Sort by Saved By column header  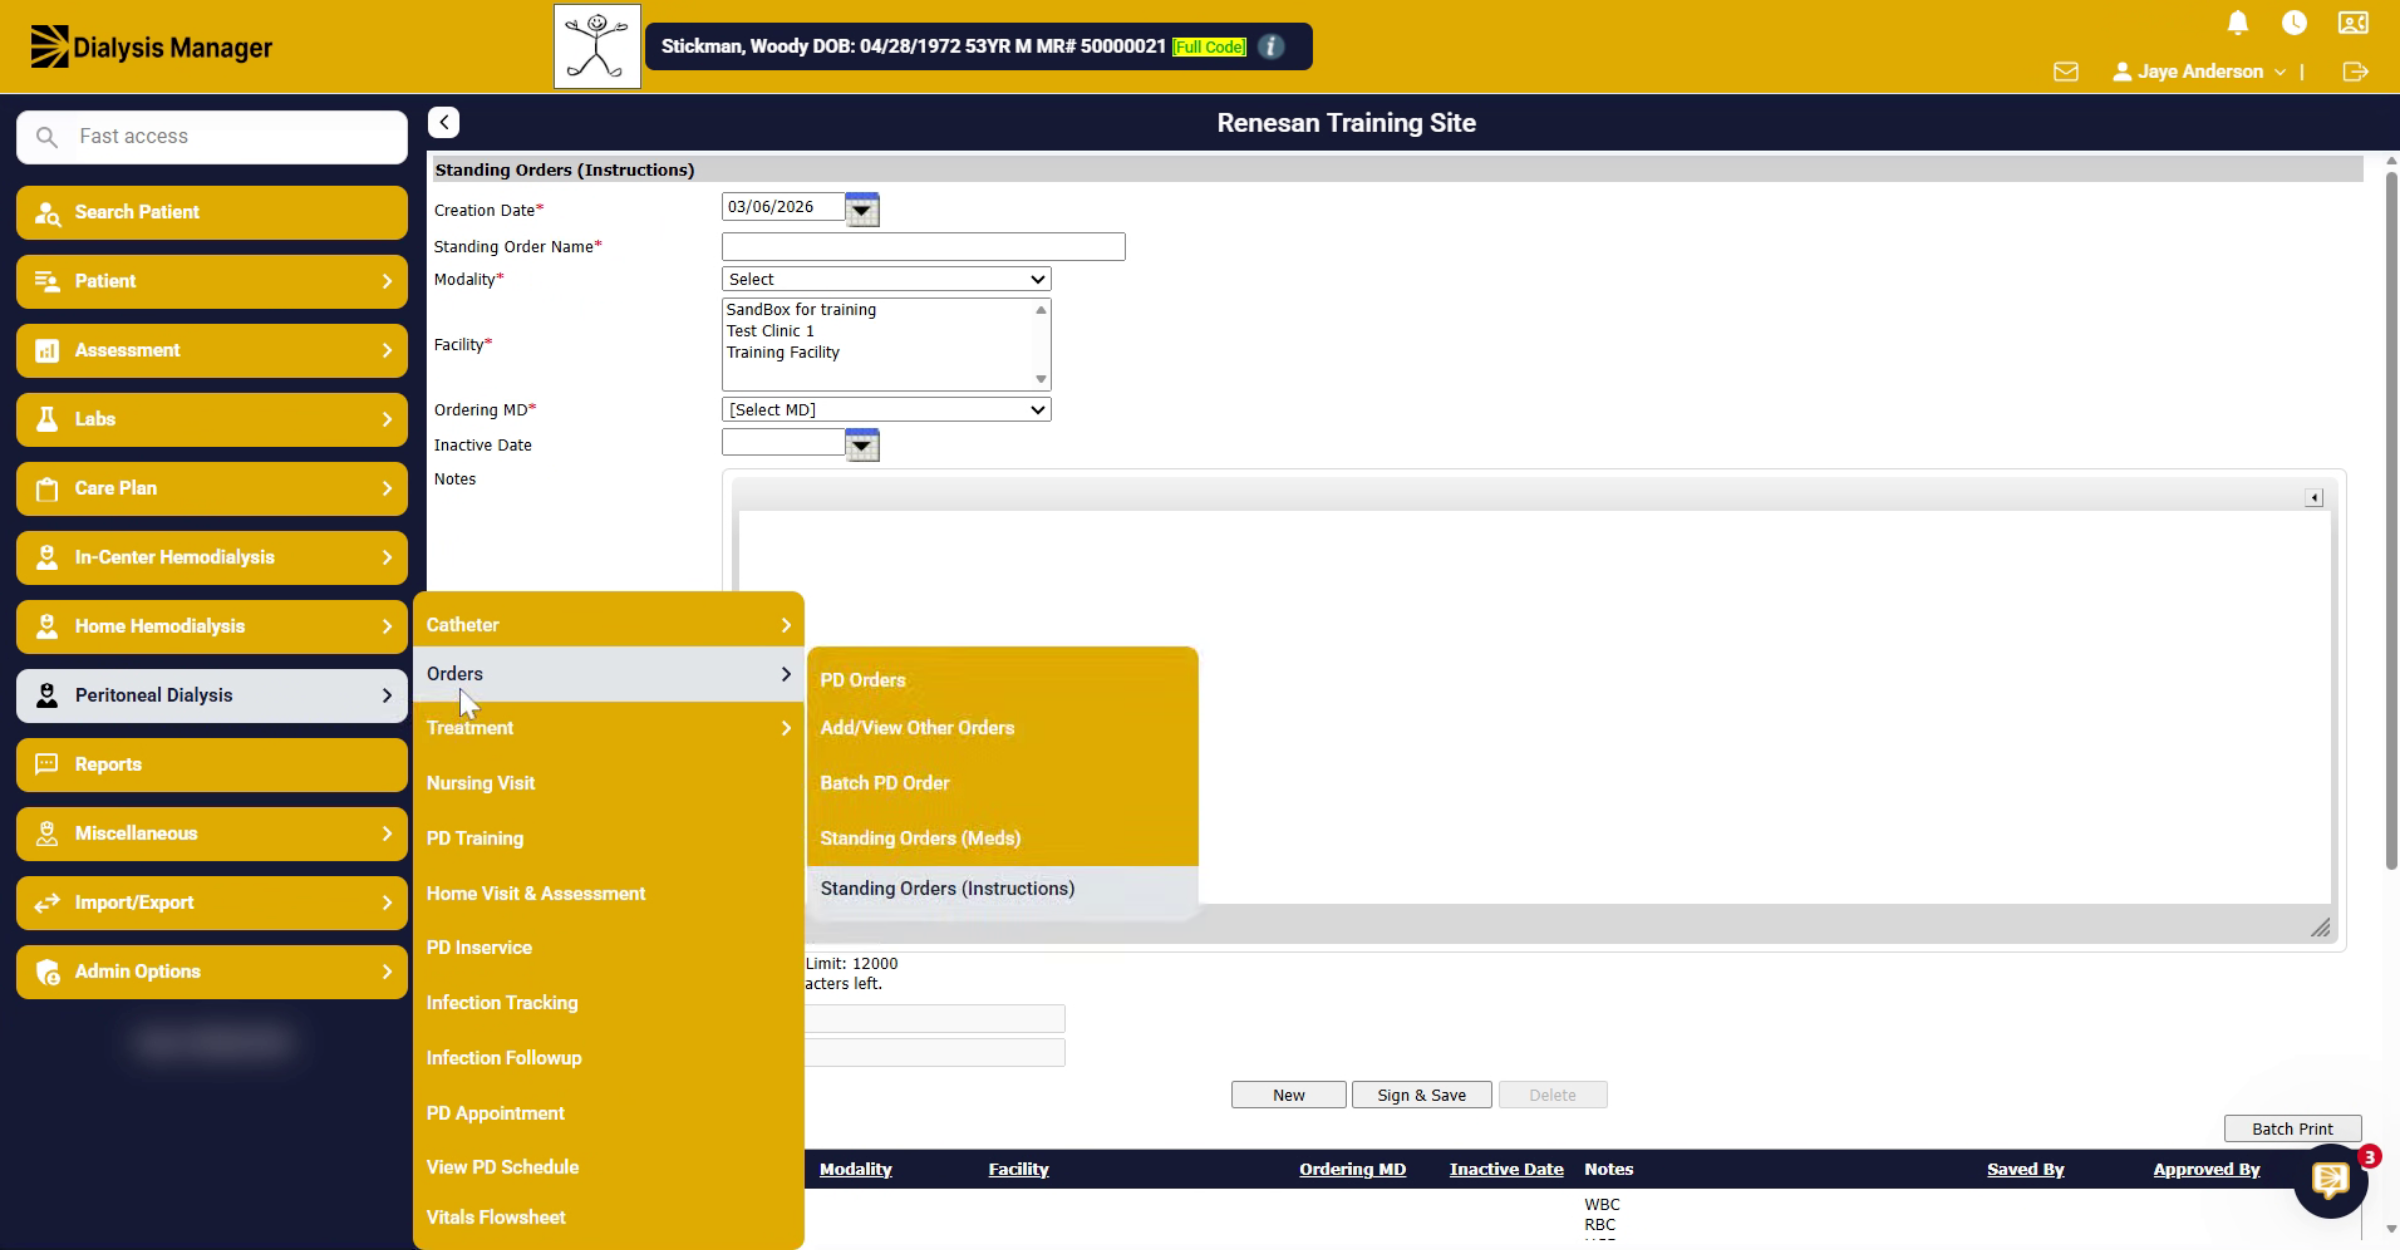point(2025,1169)
